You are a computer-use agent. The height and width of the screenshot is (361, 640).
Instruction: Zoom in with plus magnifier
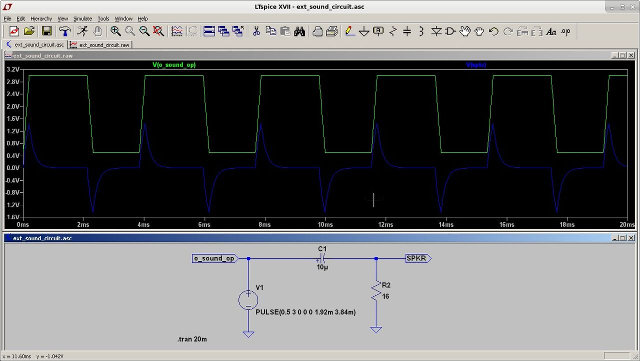(116, 31)
